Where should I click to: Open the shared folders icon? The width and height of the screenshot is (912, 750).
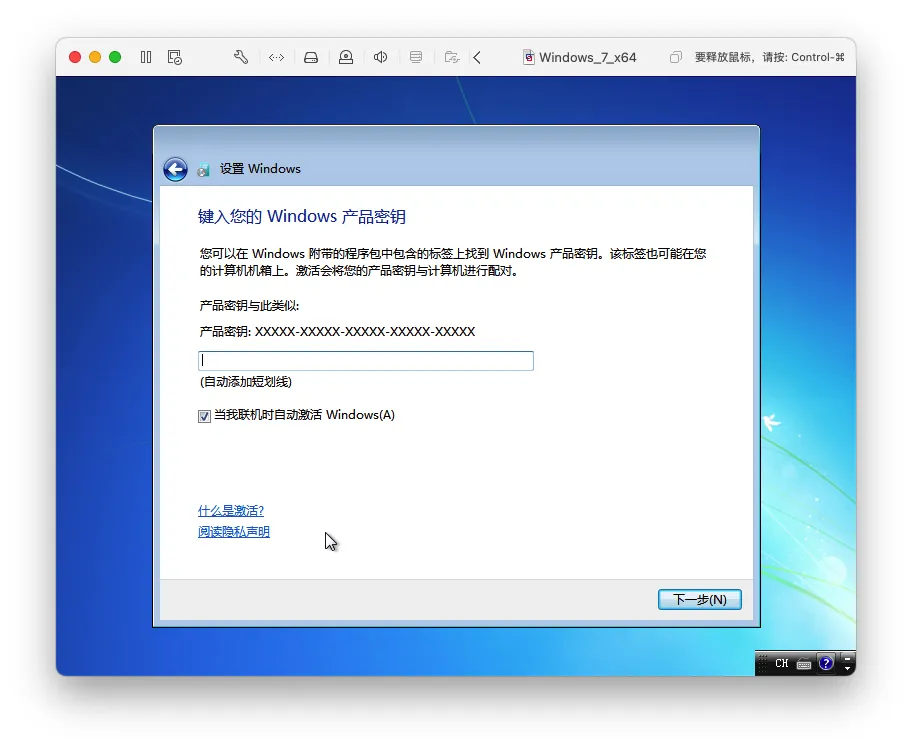[452, 57]
